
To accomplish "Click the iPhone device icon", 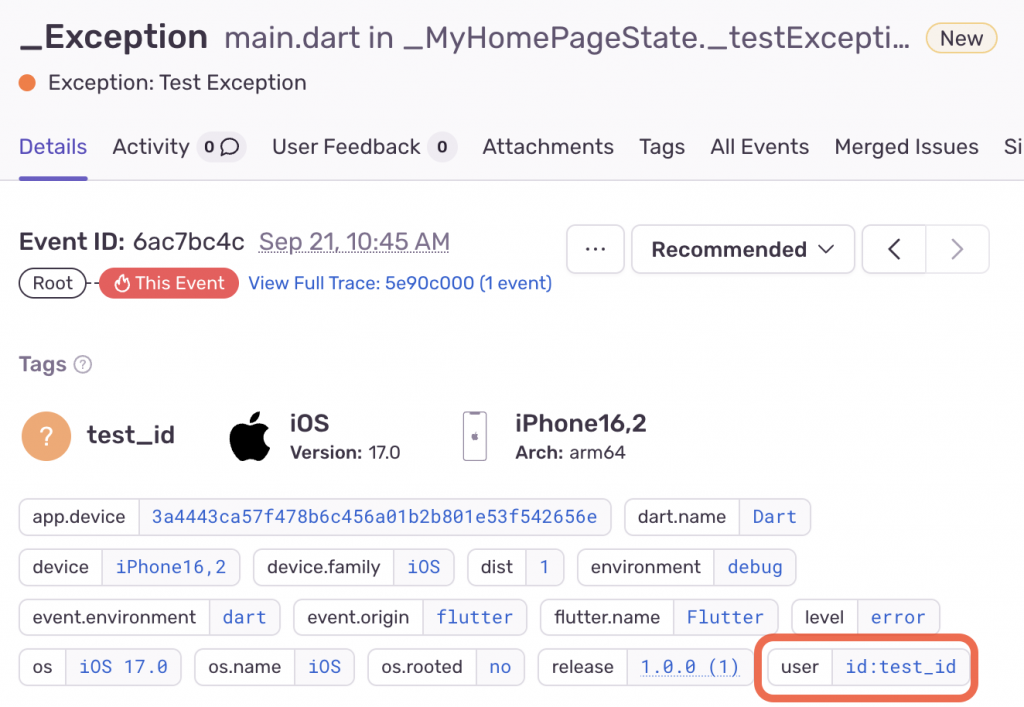I will [x=475, y=436].
